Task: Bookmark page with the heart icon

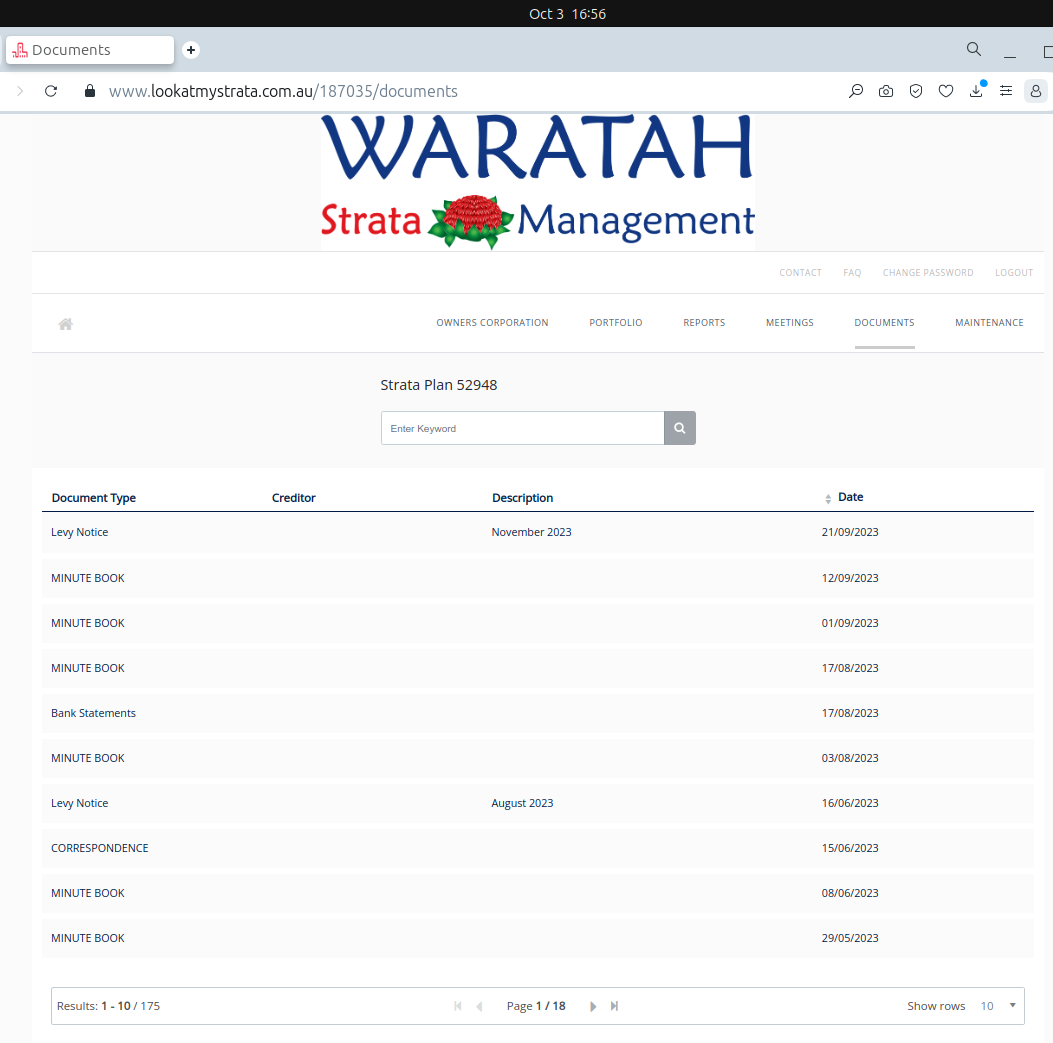Action: [946, 91]
